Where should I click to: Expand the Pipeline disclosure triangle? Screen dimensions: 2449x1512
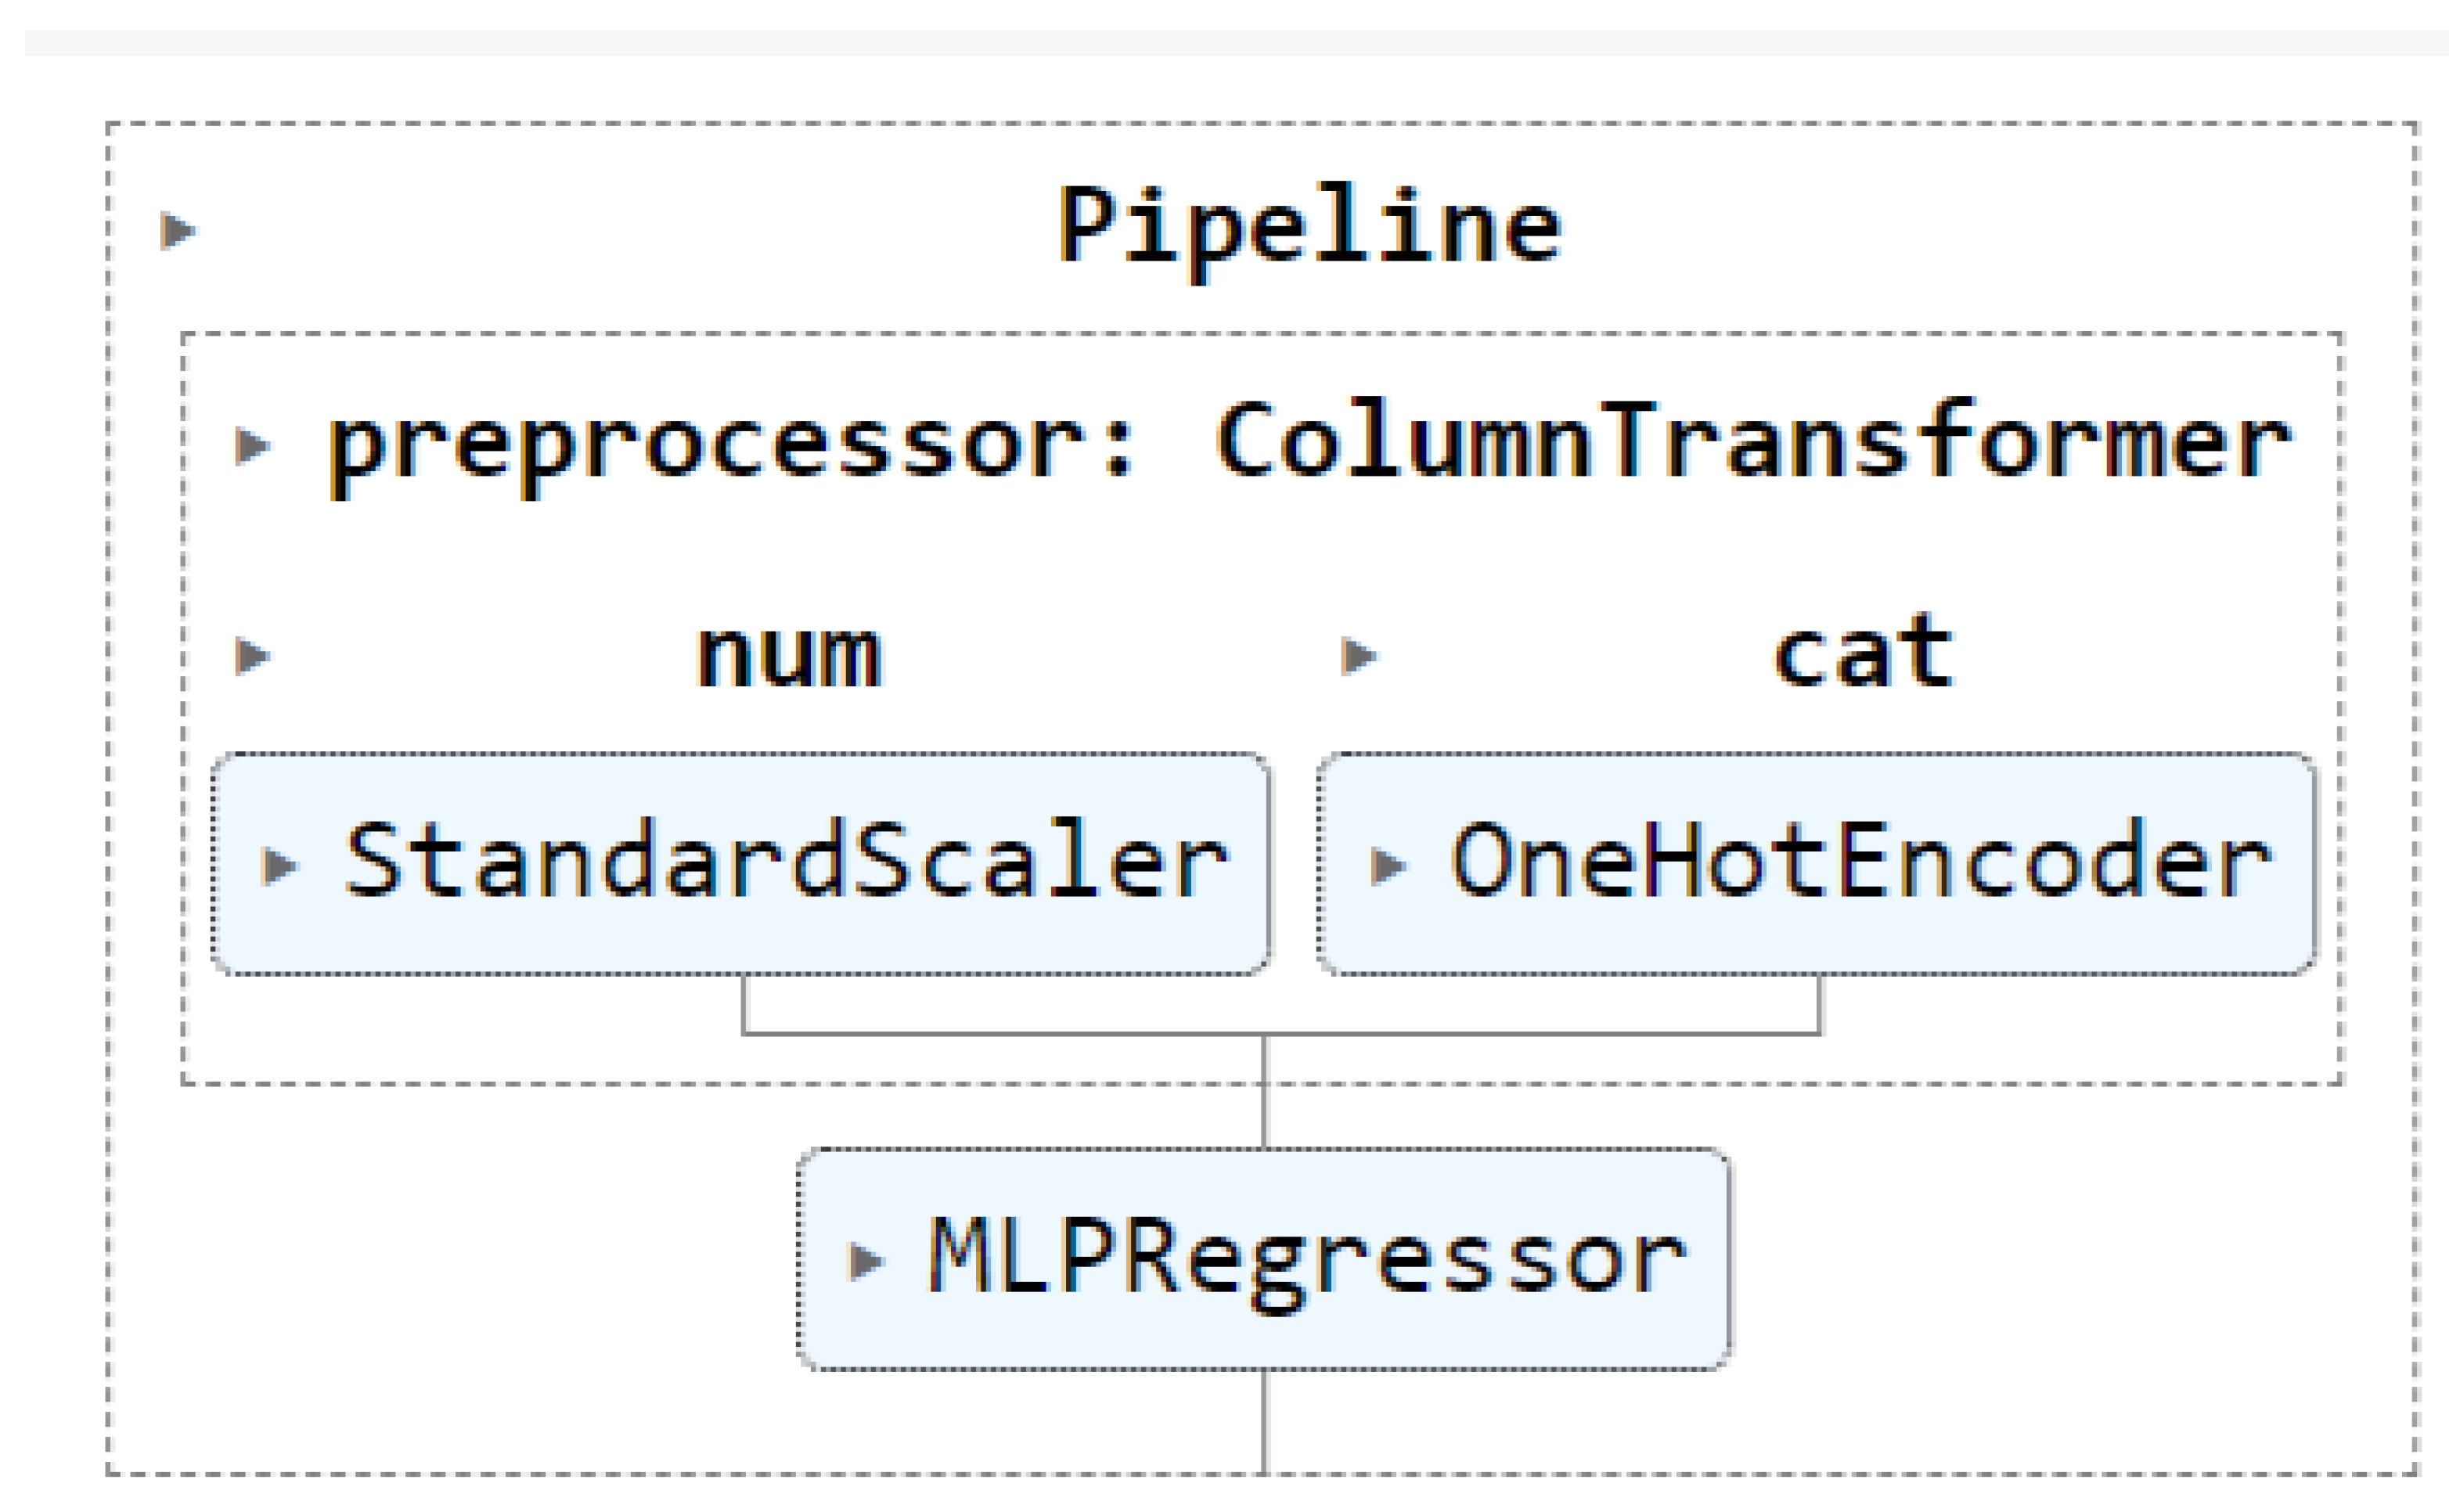(x=178, y=231)
